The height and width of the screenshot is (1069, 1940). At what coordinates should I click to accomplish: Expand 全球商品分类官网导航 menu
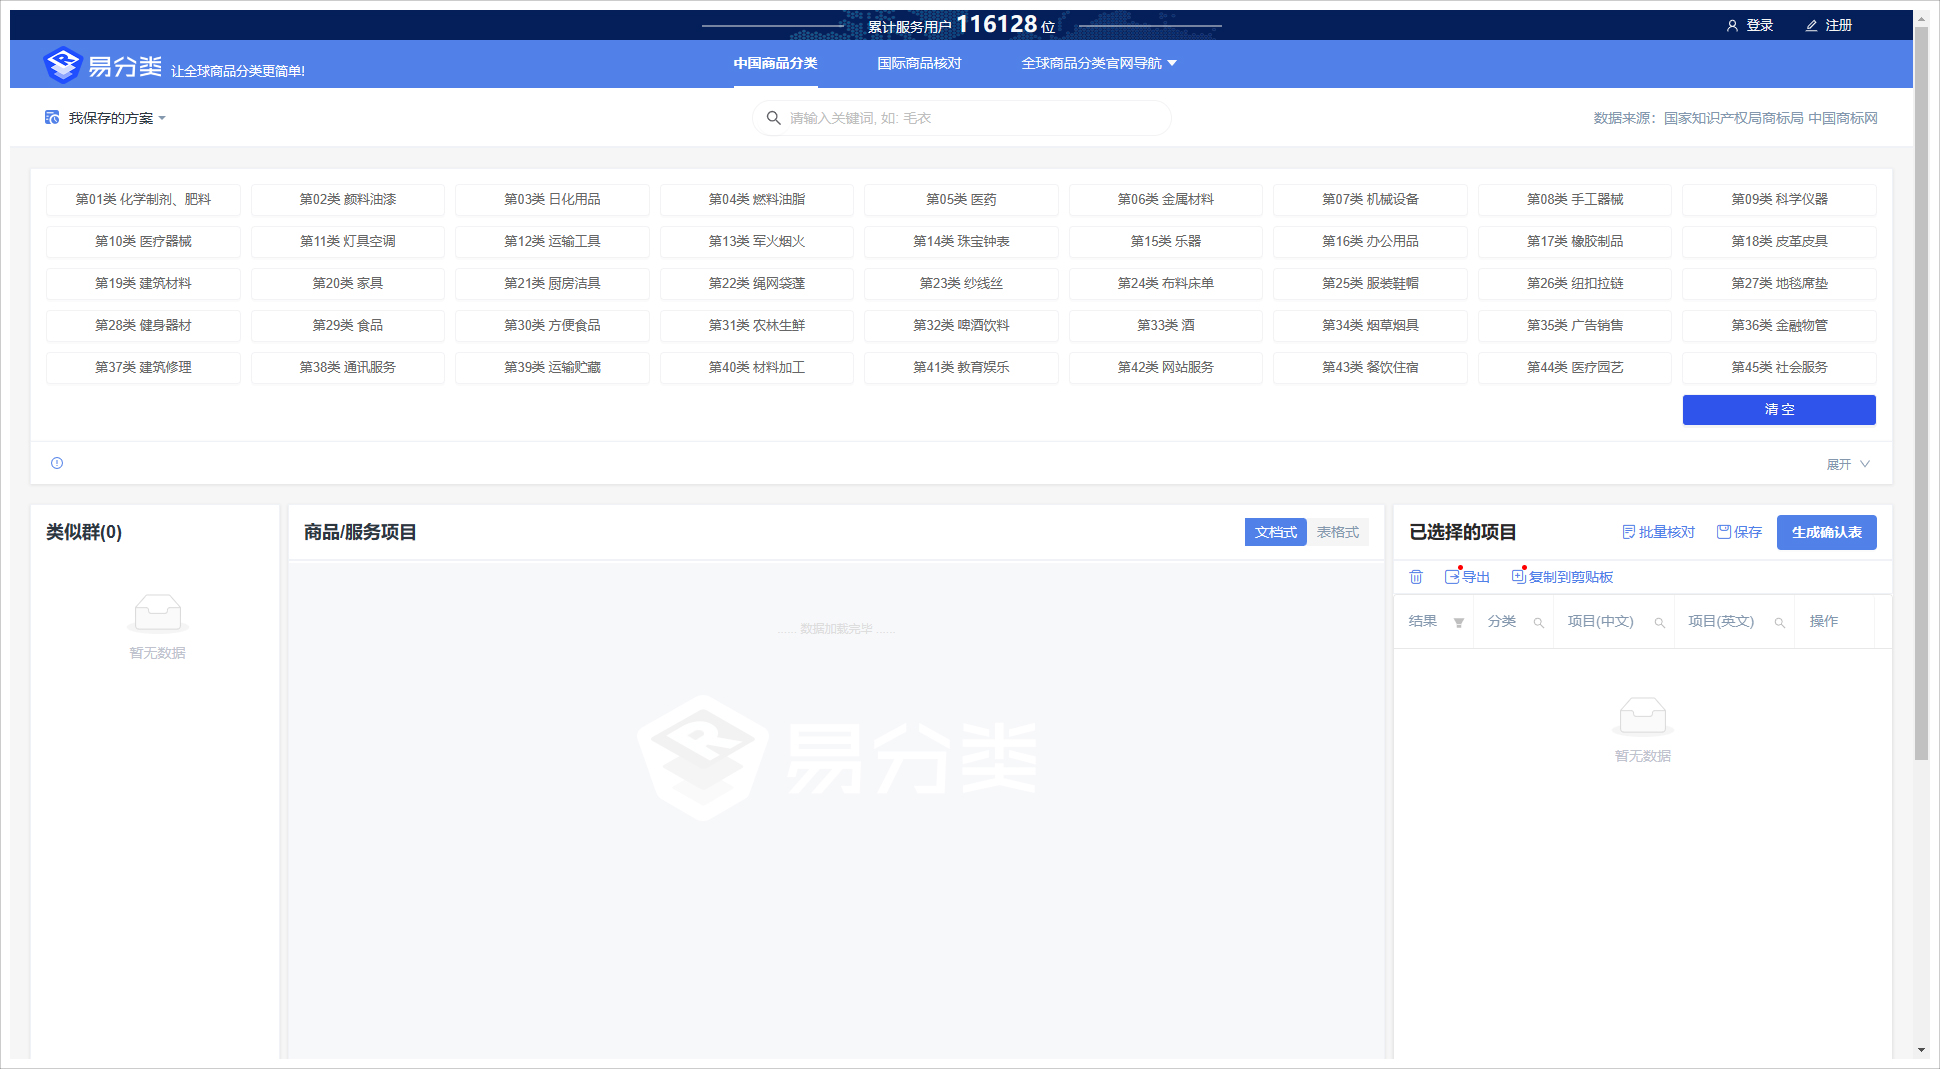tap(1098, 63)
